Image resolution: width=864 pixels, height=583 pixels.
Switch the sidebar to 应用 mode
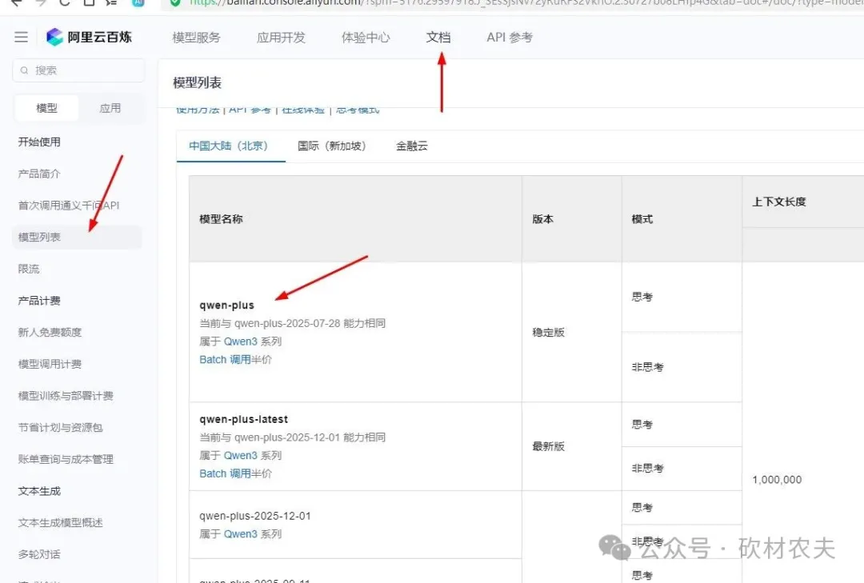[x=110, y=108]
